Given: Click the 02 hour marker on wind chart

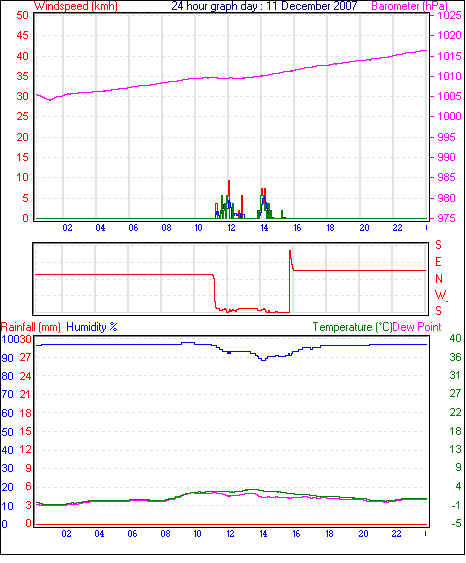Looking at the screenshot, I should point(67,228).
